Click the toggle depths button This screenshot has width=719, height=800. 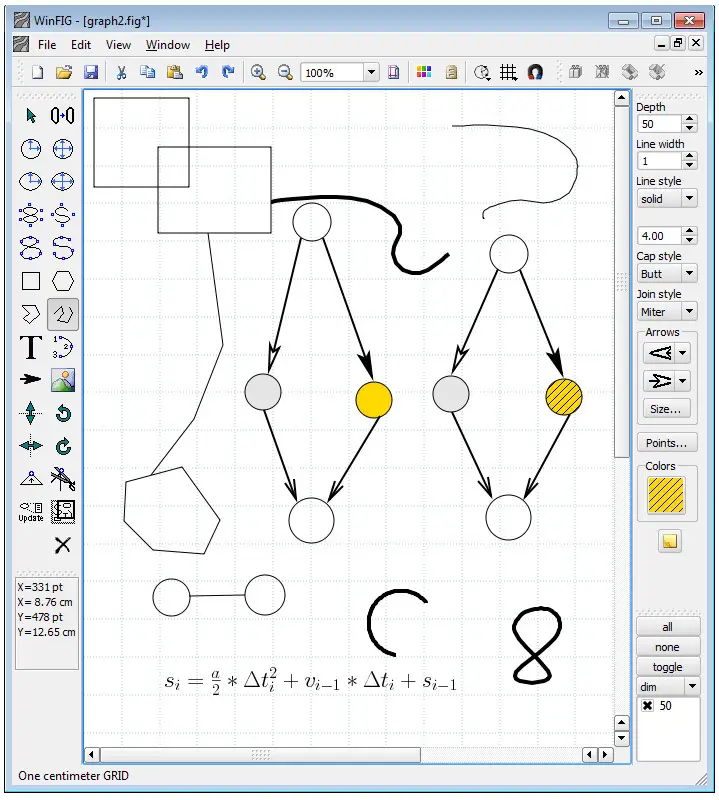coord(667,667)
